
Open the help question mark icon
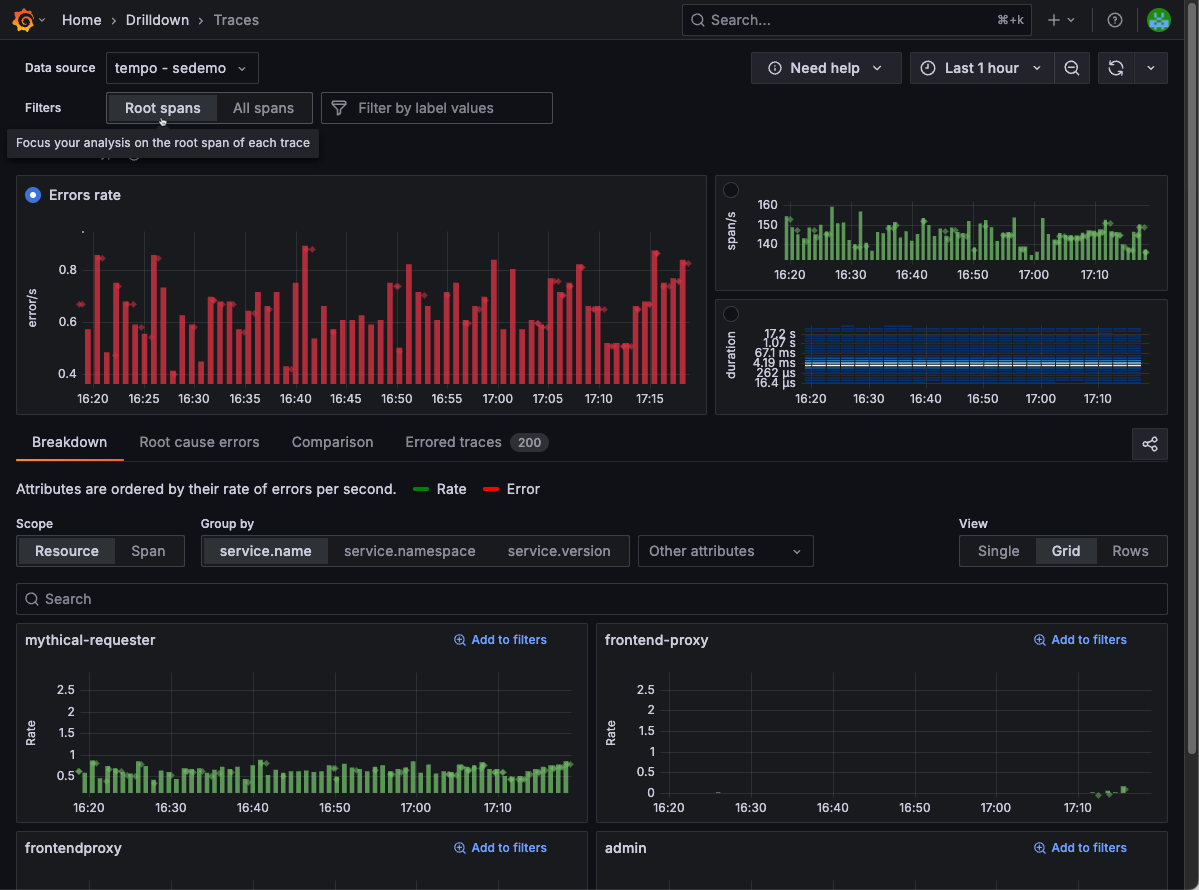pos(1115,20)
